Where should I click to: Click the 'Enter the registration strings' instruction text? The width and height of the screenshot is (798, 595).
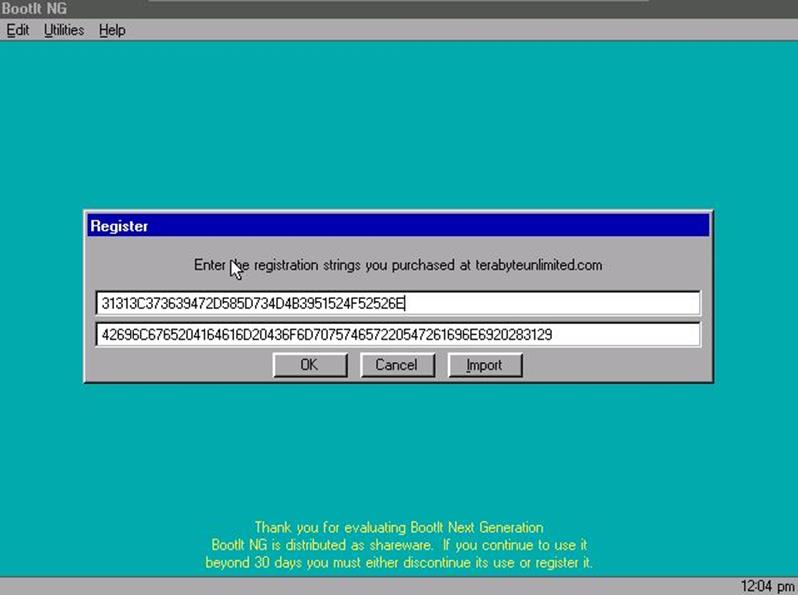(398, 265)
